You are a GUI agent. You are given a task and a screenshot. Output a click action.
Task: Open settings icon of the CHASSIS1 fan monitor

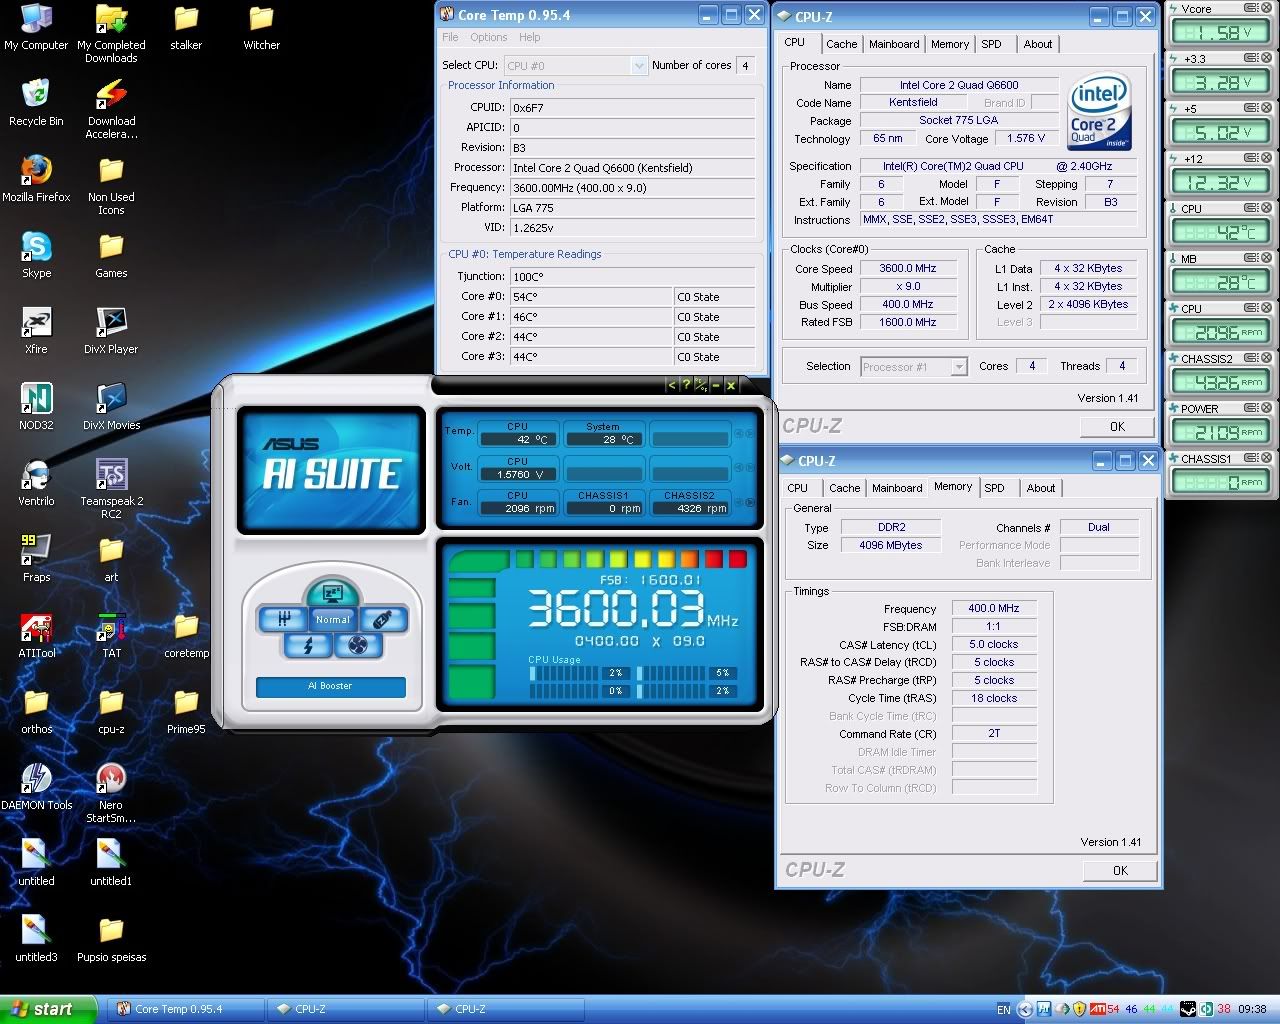click(x=1251, y=458)
